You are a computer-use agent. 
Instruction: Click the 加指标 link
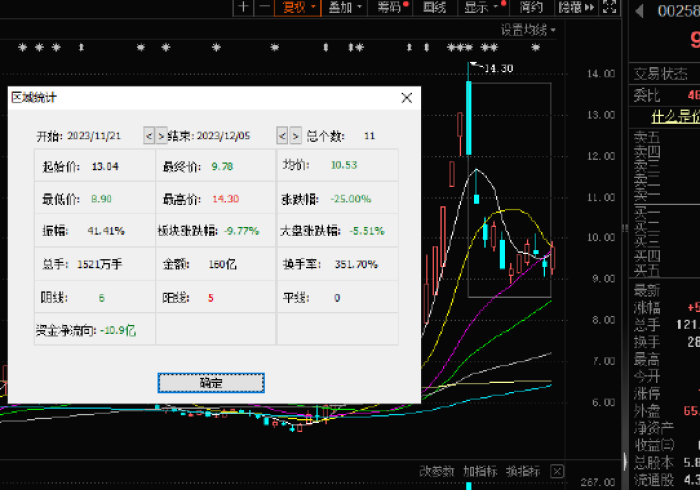coord(479,470)
